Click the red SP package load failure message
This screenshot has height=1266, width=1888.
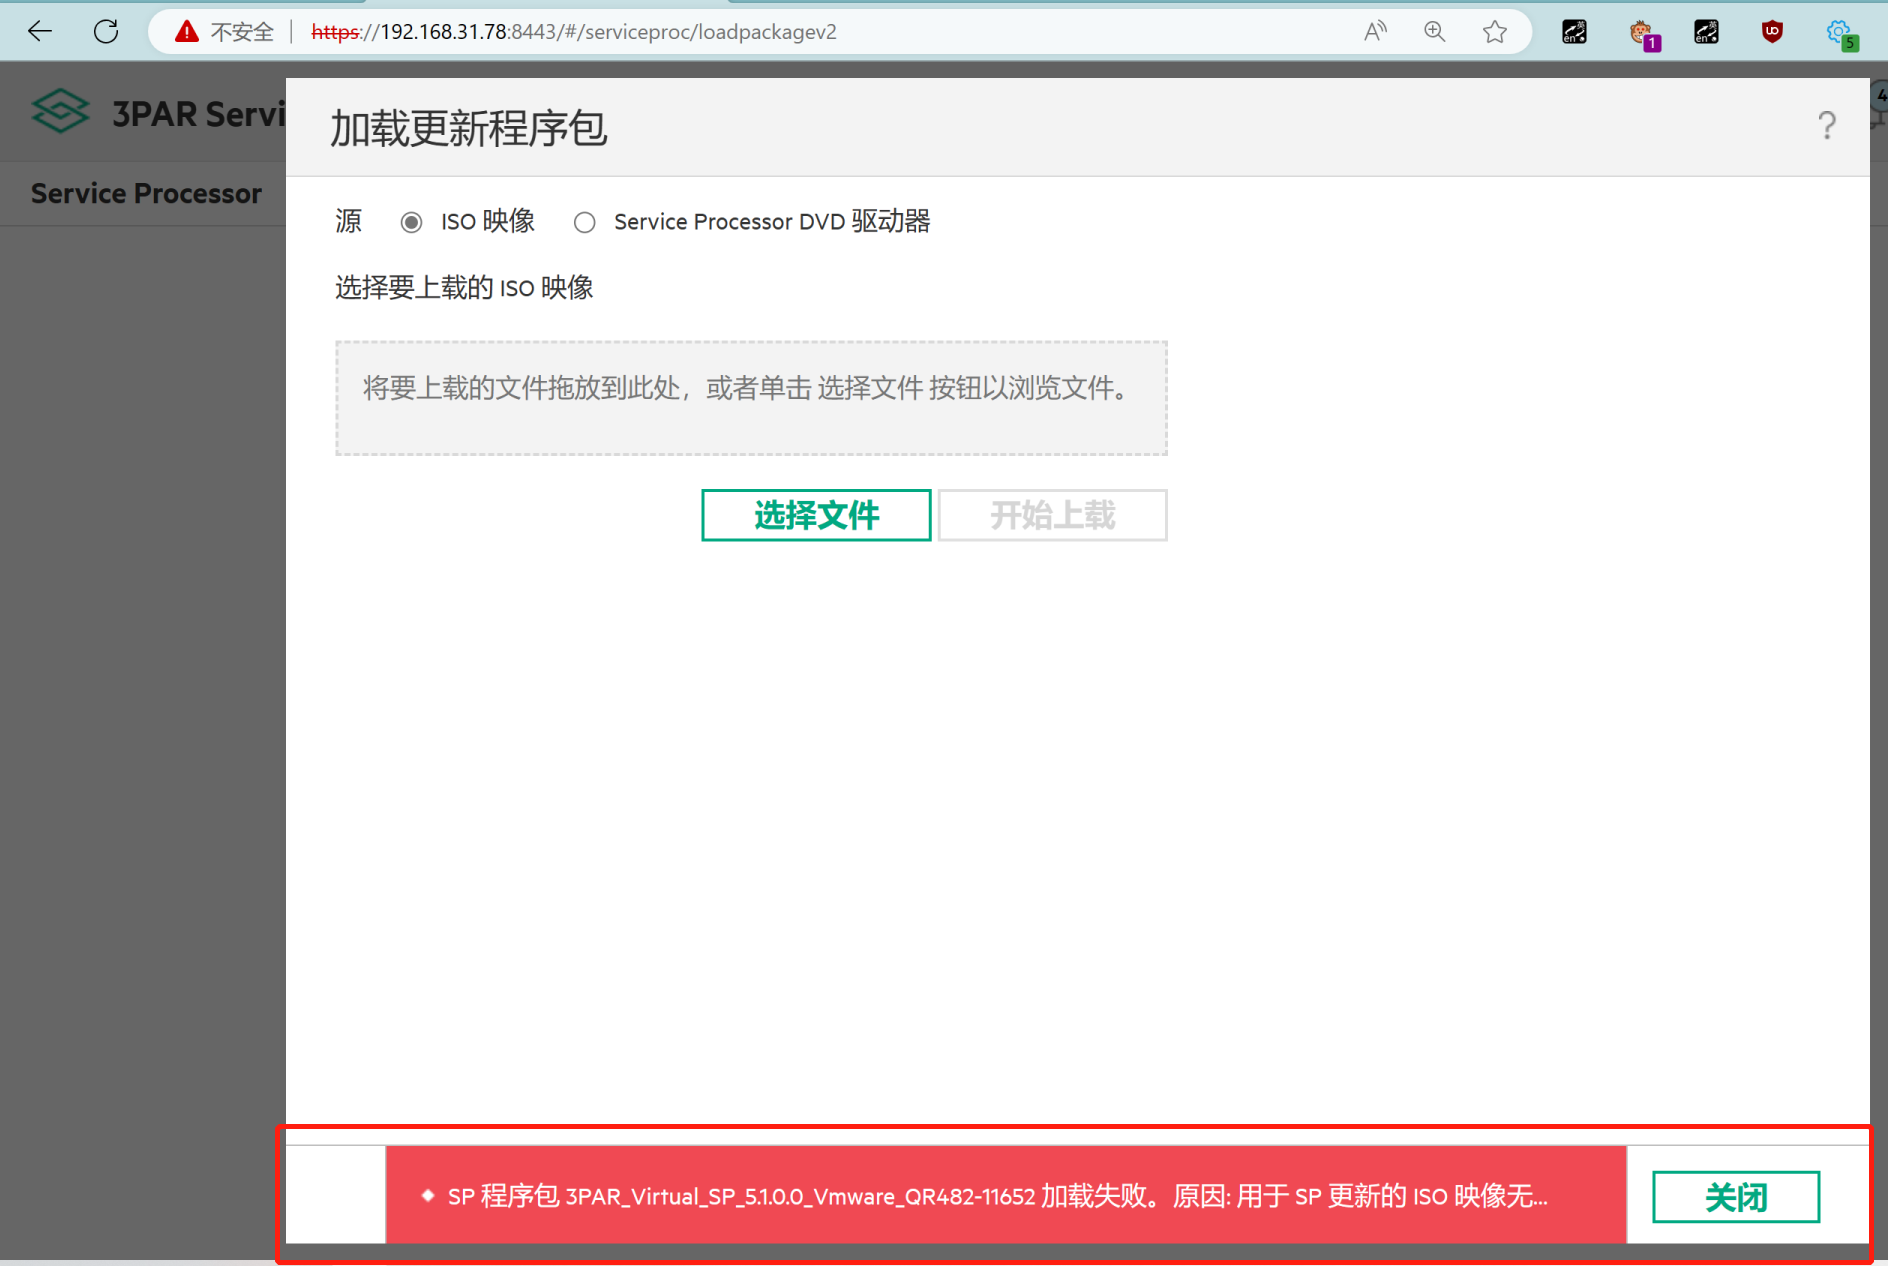[x=1006, y=1195]
